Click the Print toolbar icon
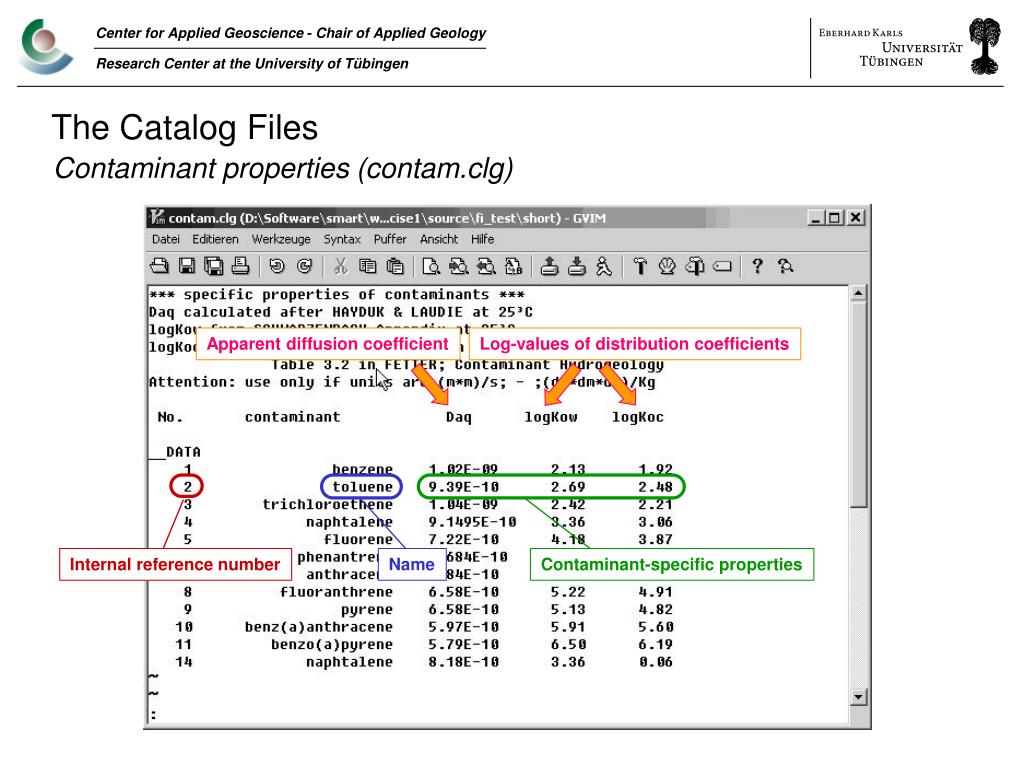1024x768 pixels. [240, 266]
